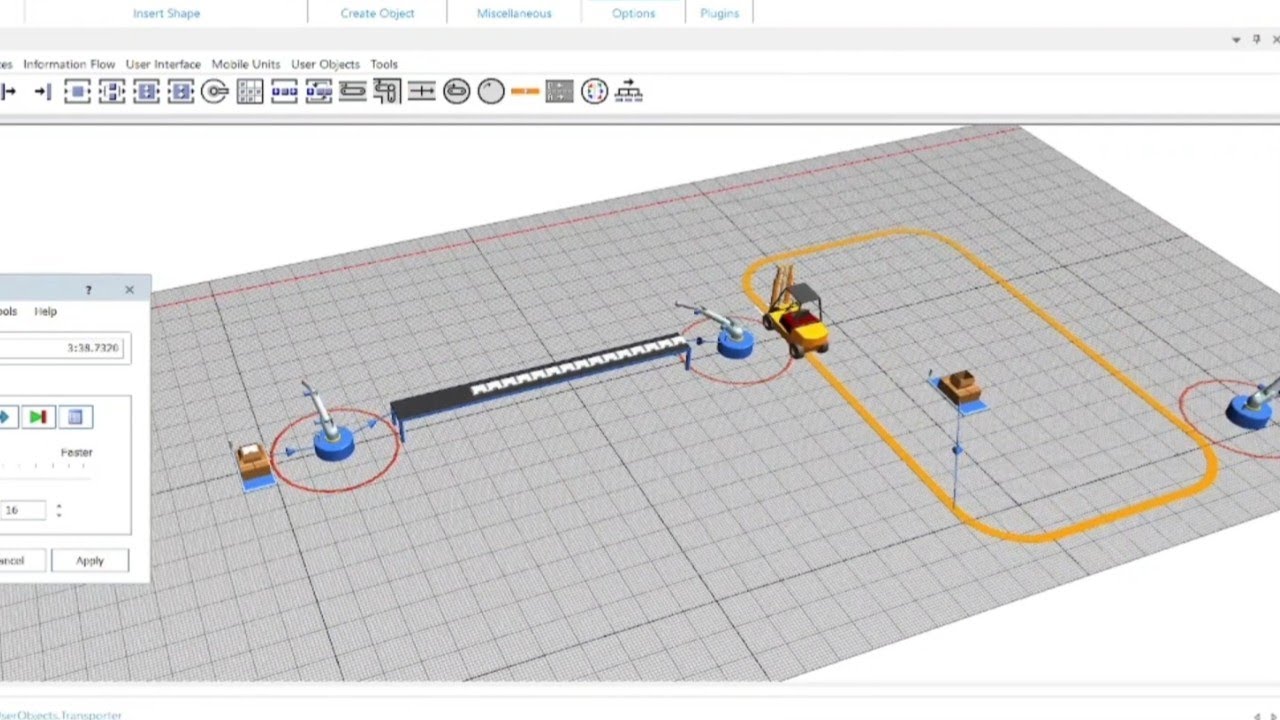Click the simulation time field 3:38.7320
Screen dimensions: 1280x720
point(64,348)
